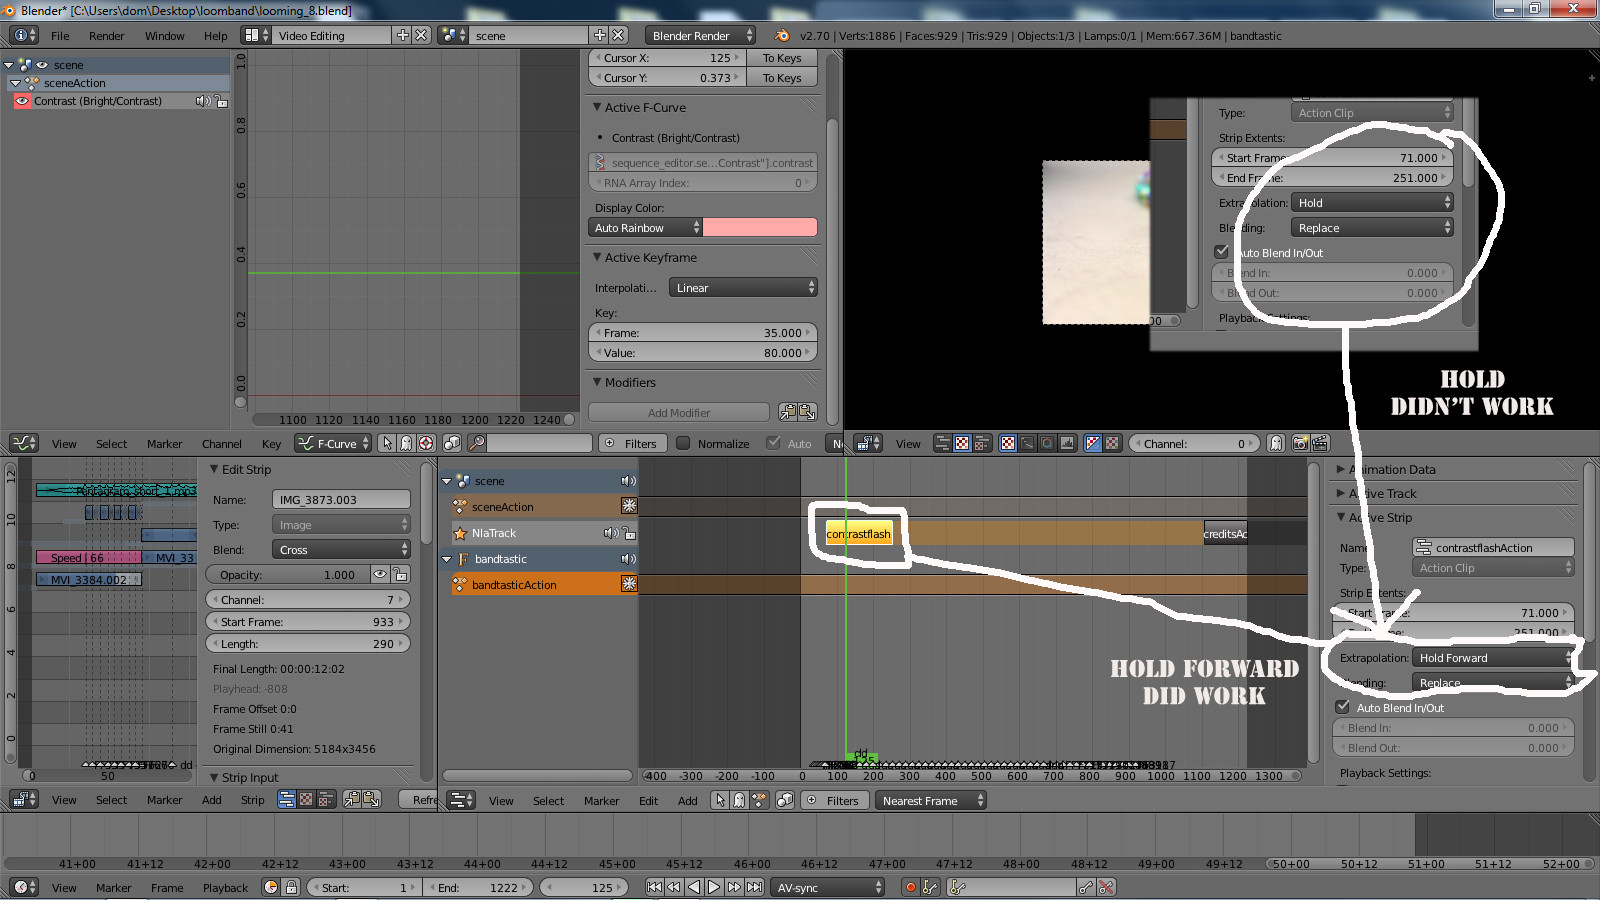
Task: Click the arrow select icon in F-Curve header
Action: [x=387, y=443]
